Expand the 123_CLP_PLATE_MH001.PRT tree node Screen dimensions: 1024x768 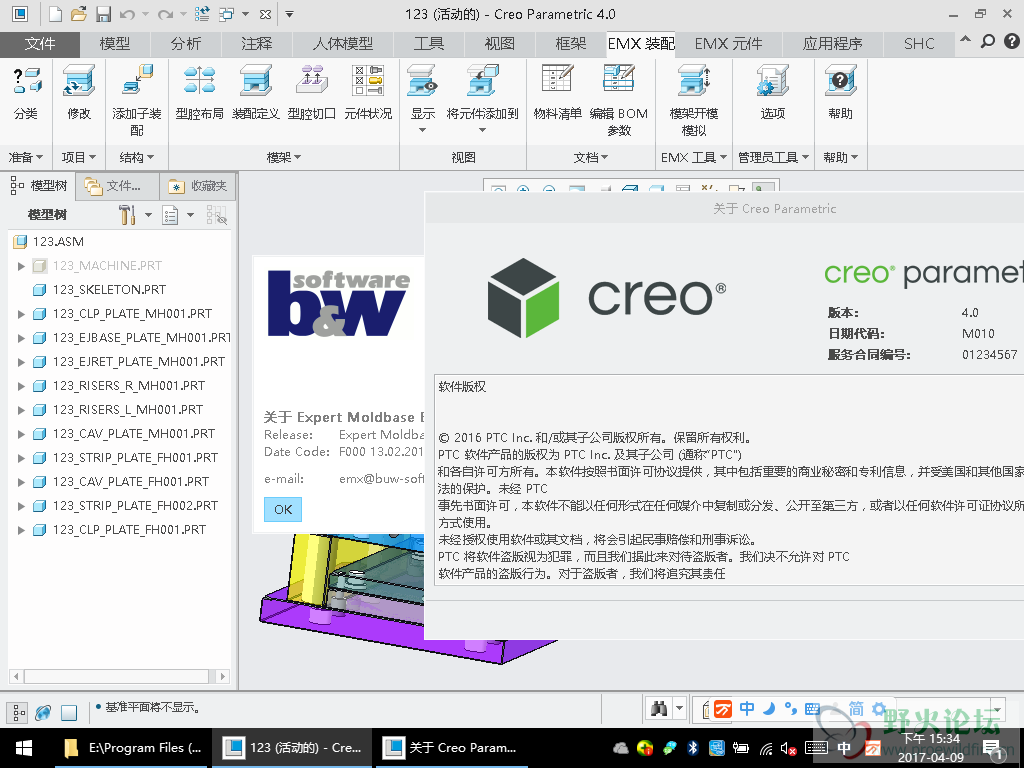coord(21,314)
